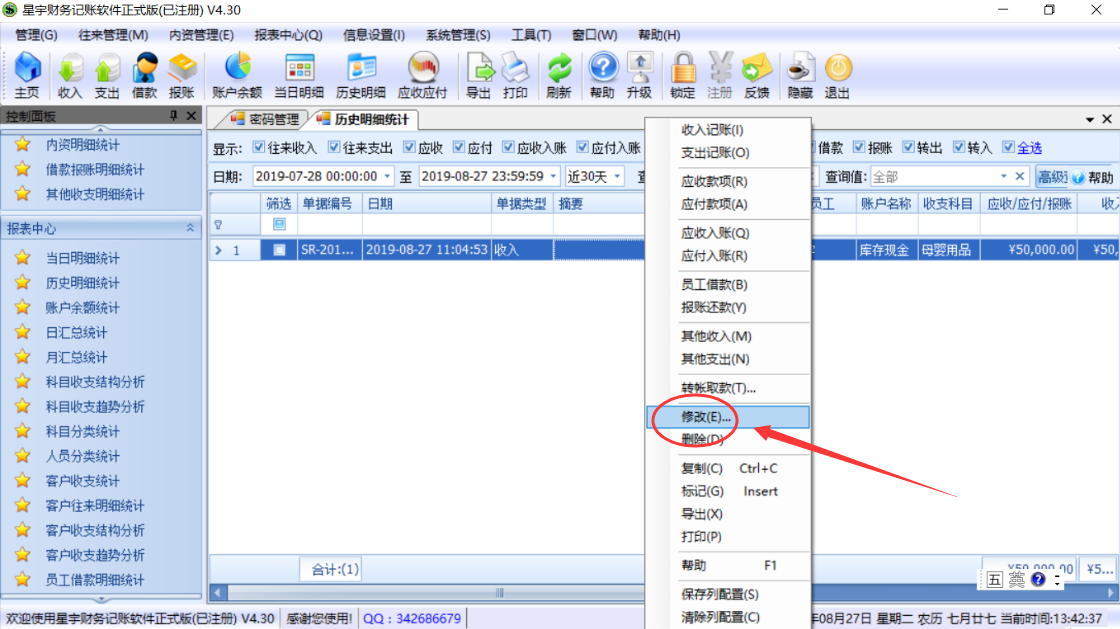The width and height of the screenshot is (1120, 629).
Task: Click the 全选 select-all link
Action: (1029, 148)
